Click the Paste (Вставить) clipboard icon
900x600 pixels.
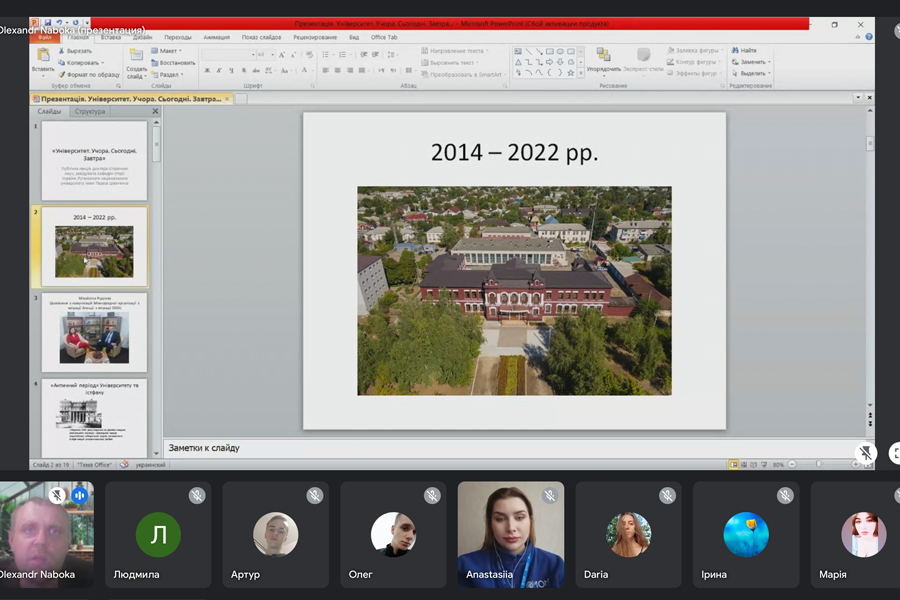42,56
